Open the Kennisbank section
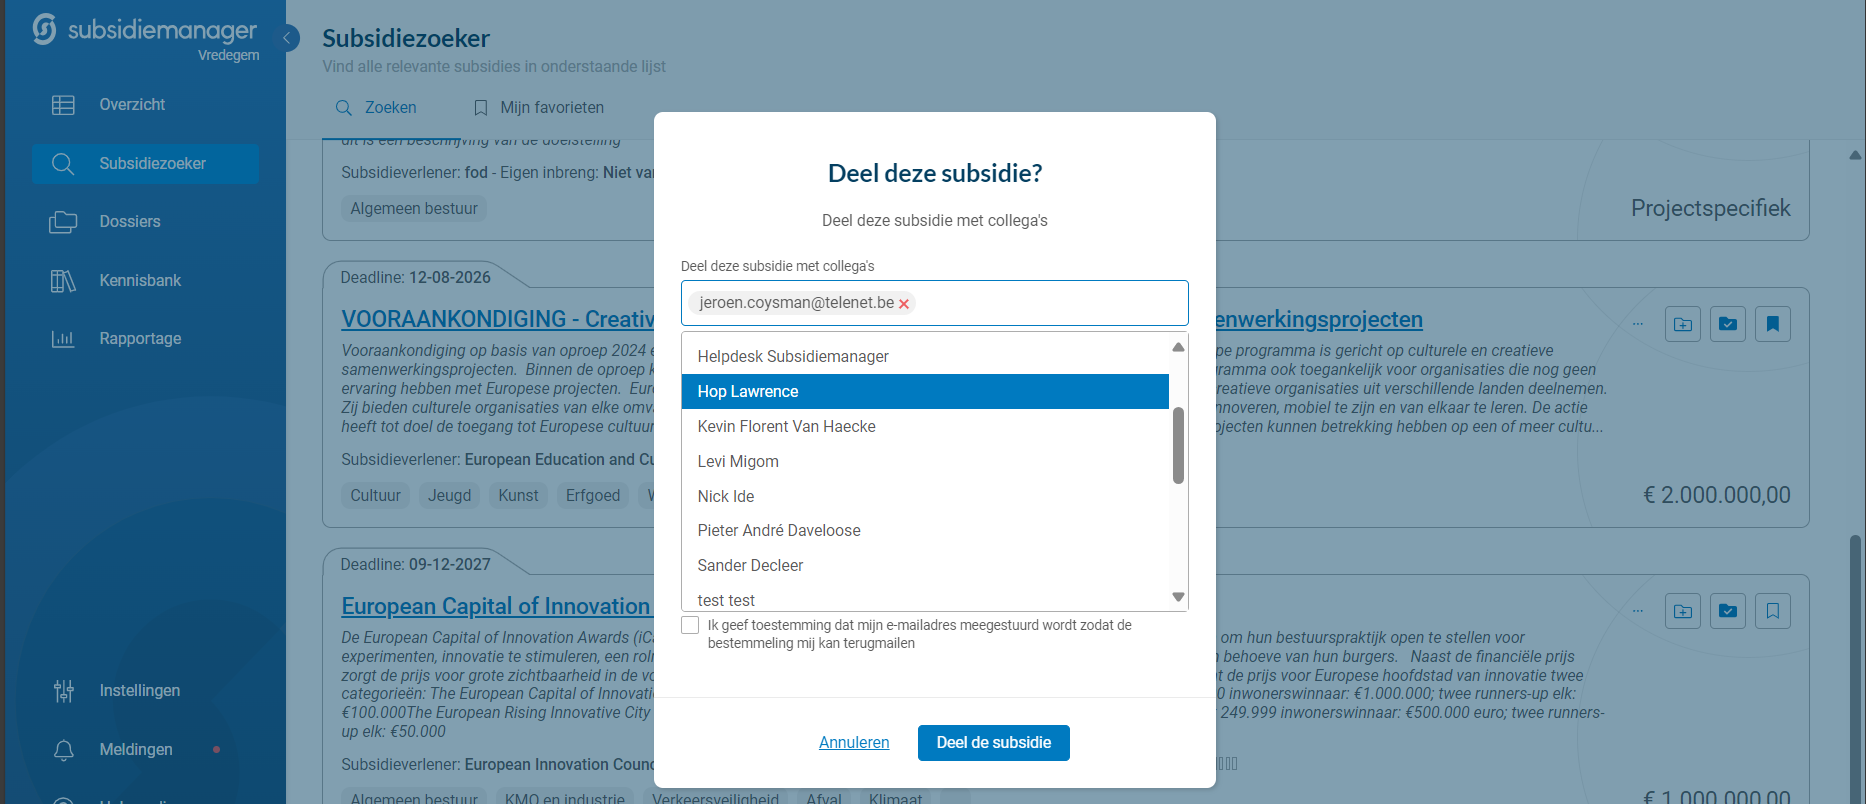Screen dimensions: 1866x804 pos(139,280)
